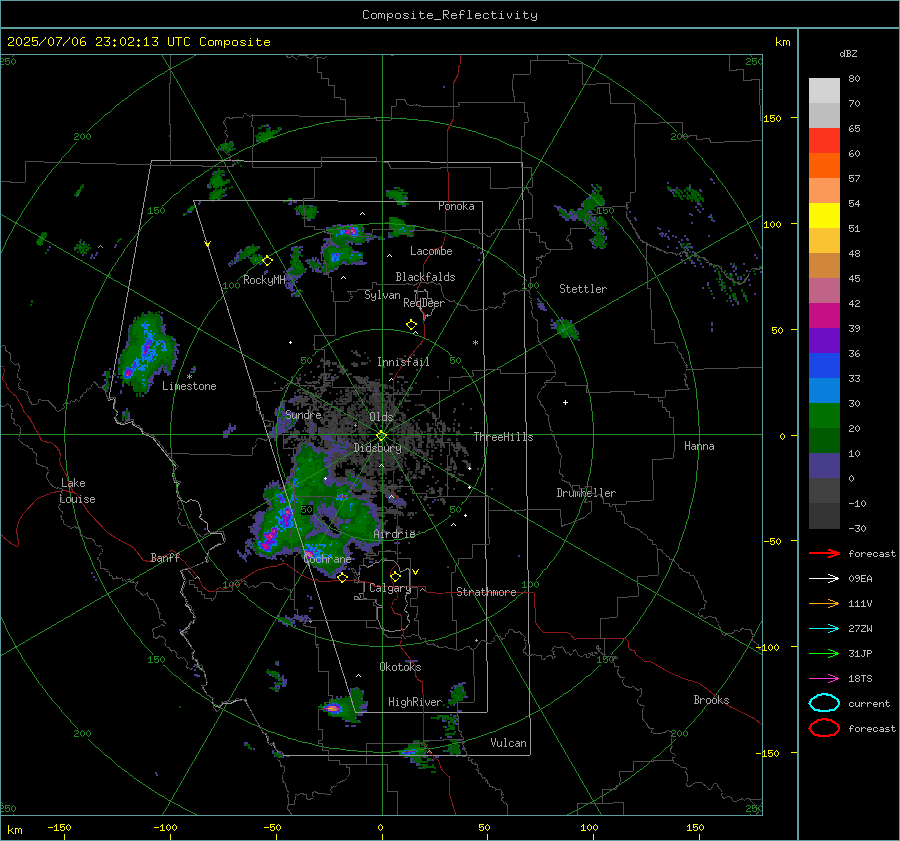
Task: Click the Drumheller label on the map
Action: pyautogui.click(x=586, y=493)
